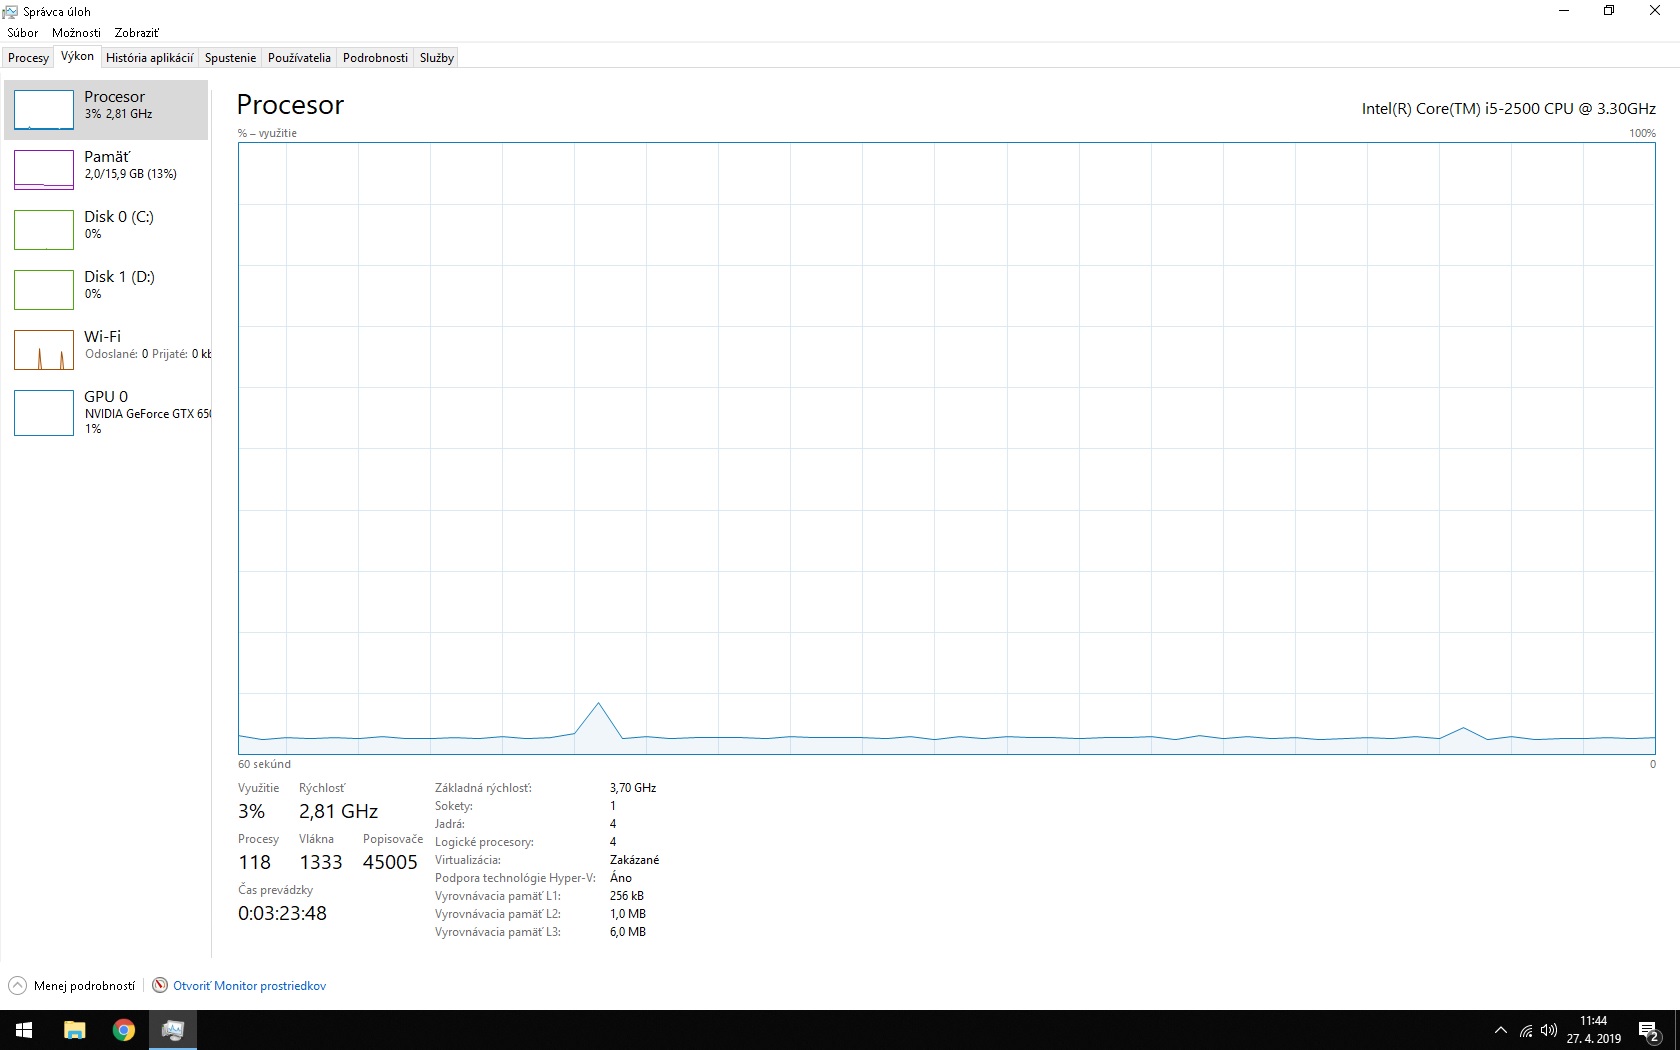Viewport: 1680px width, 1050px height.
Task: Click the 118 processes count
Action: [254, 862]
